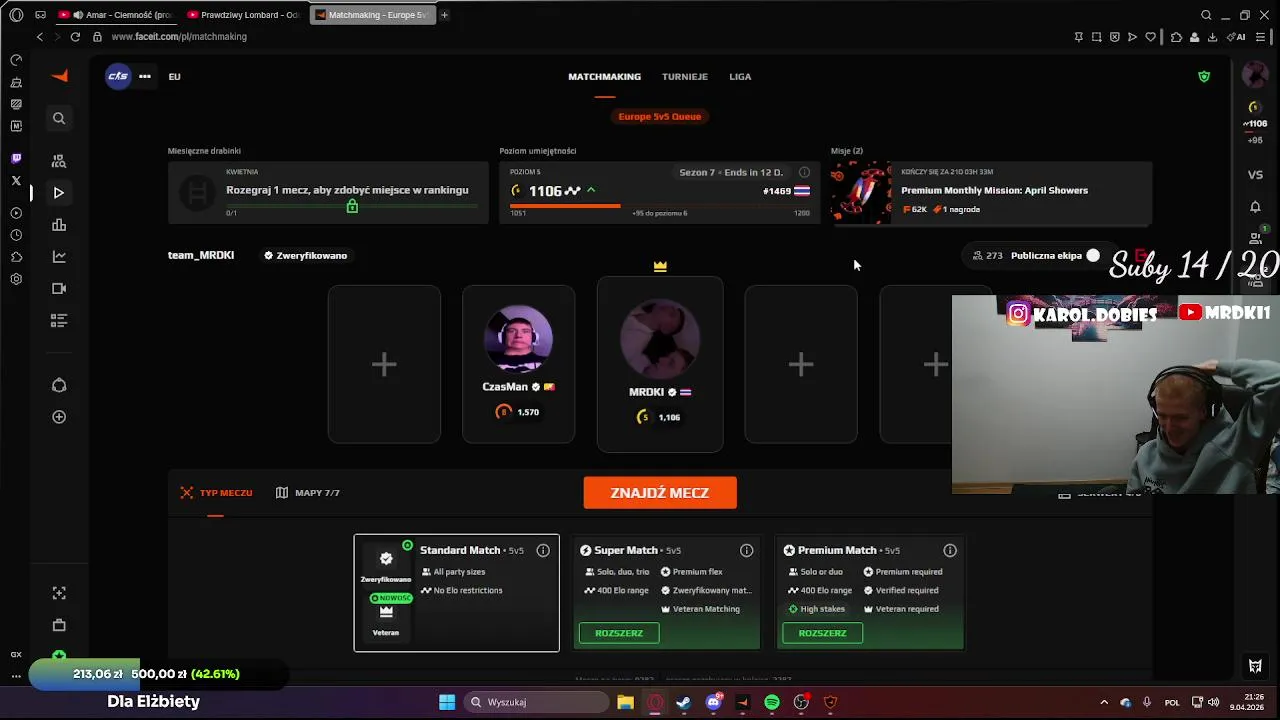Image resolution: width=1280 pixels, height=720 pixels.
Task: Open the EU region selector
Action: 174,76
